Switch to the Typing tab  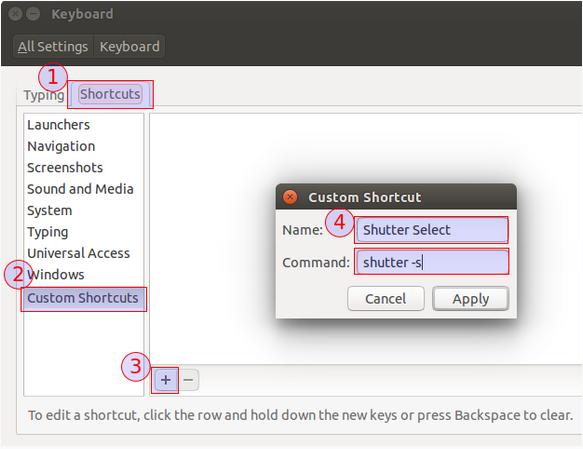tap(44, 95)
